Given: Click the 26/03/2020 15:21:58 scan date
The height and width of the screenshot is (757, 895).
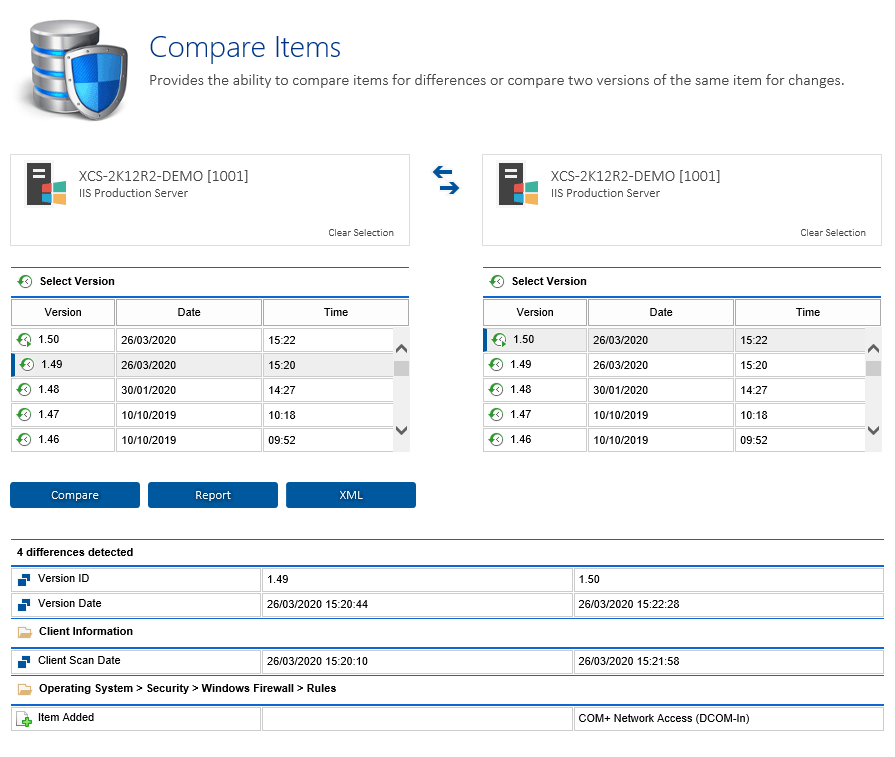Looking at the screenshot, I should point(629,662).
